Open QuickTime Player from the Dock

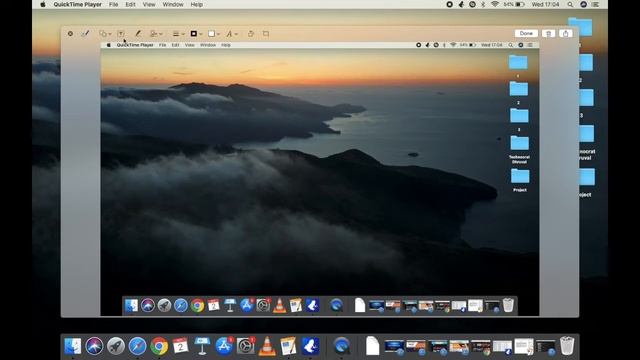point(342,346)
